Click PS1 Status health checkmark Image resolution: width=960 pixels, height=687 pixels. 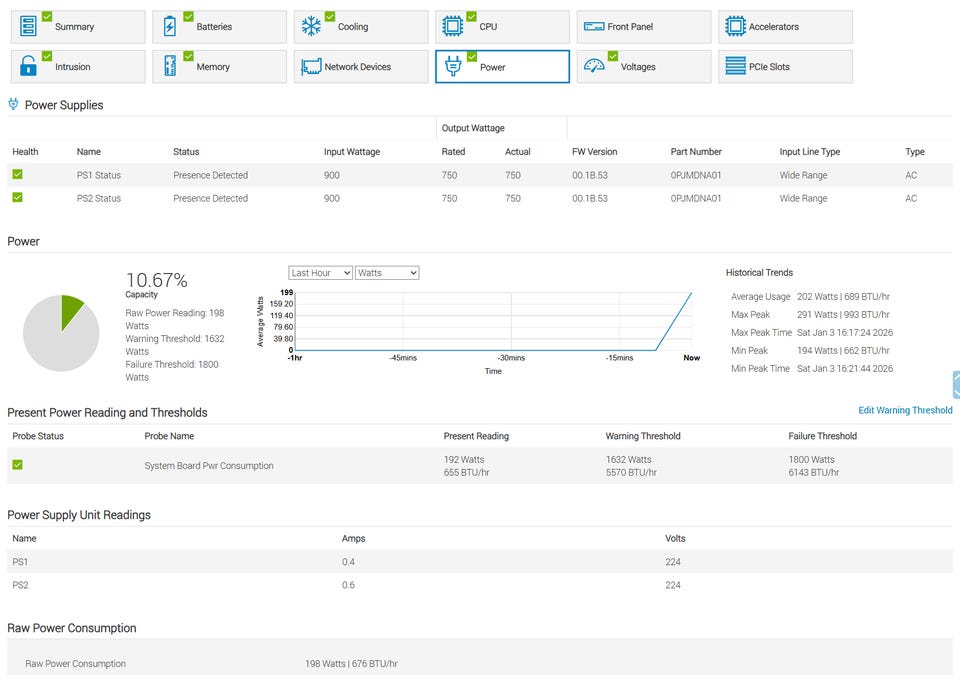17,175
